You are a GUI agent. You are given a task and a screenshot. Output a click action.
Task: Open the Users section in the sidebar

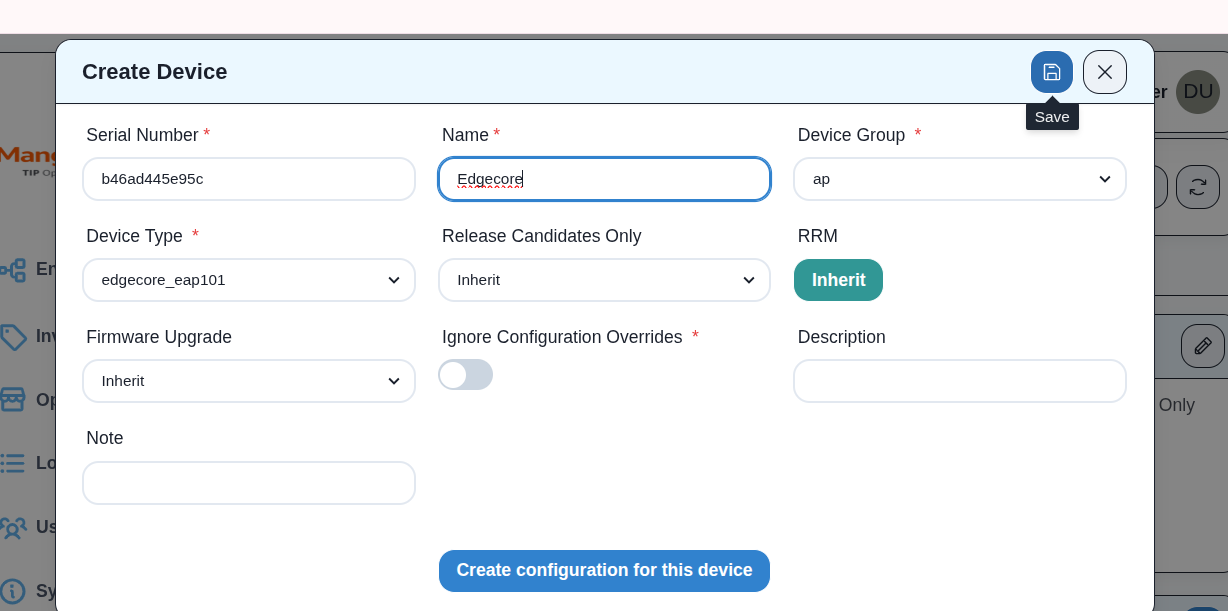14,527
